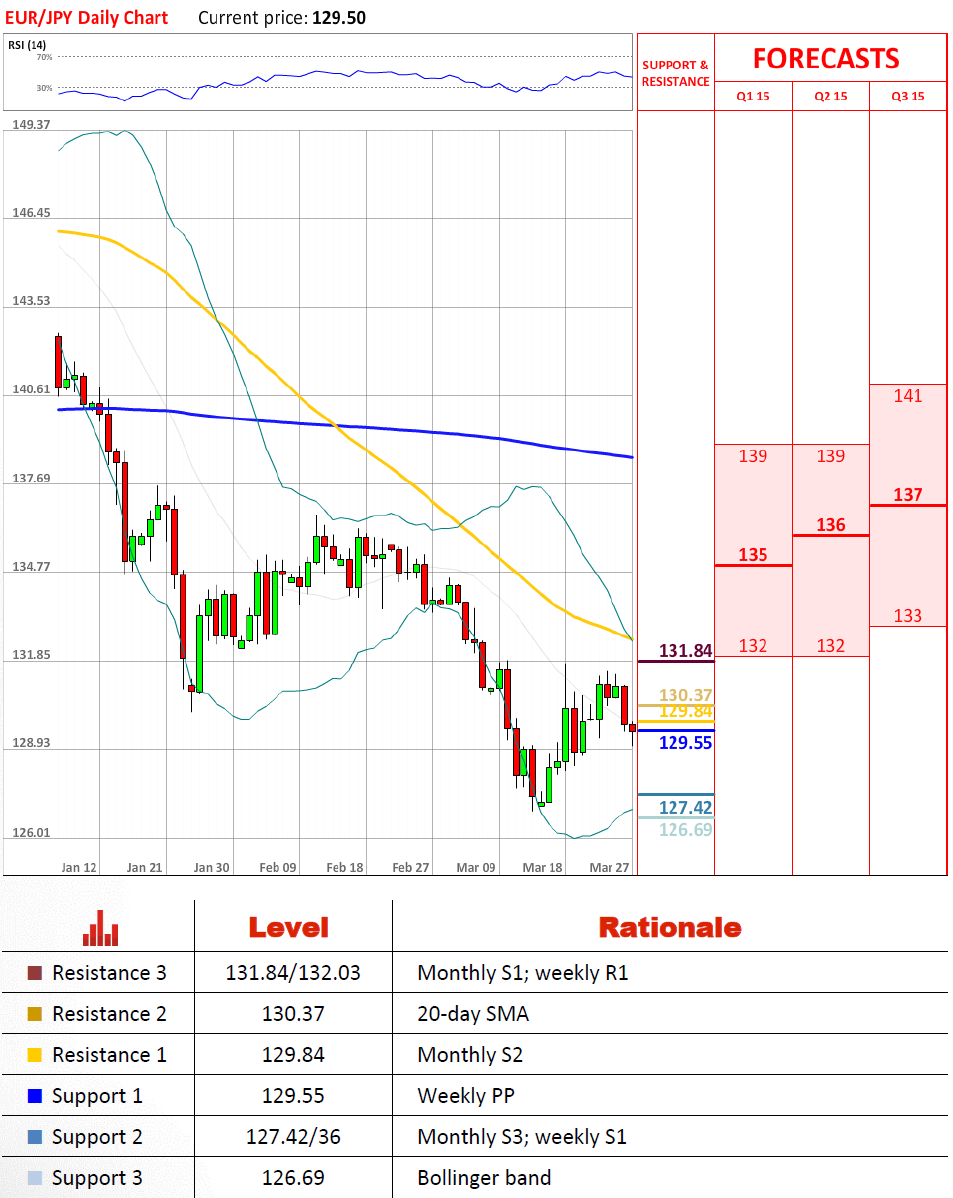
Task: Click the rationale Monthly S3; weekly S1
Action: click(x=522, y=1137)
